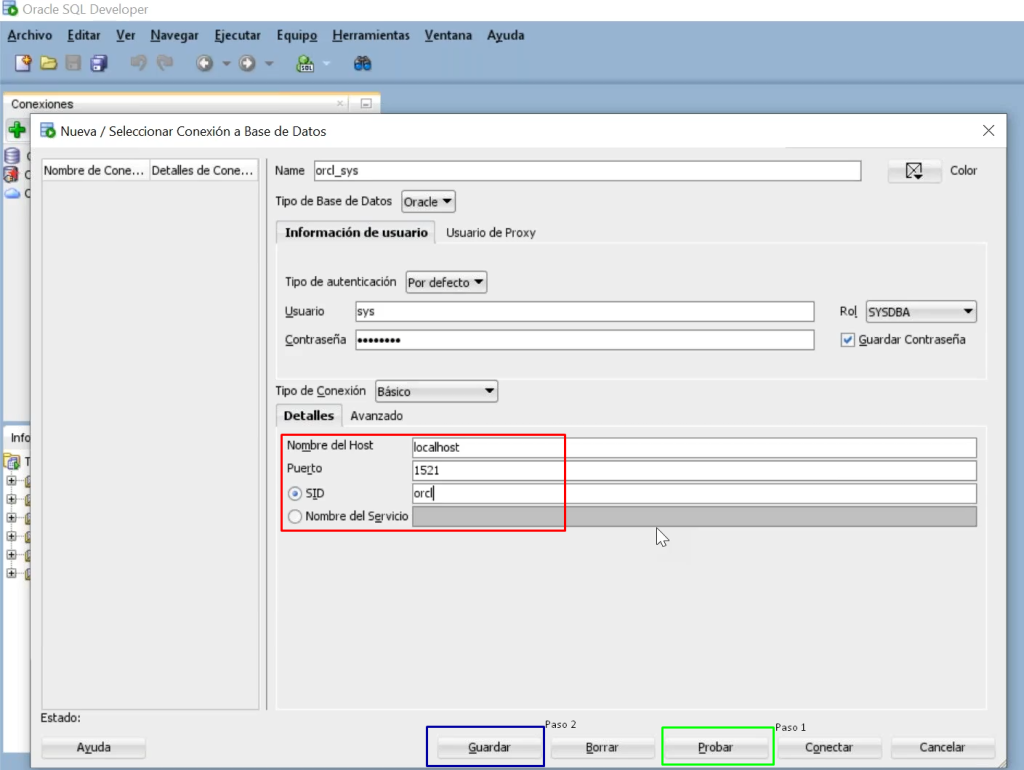The image size is (1024, 770).
Task: Click the Redo toolbar icon
Action: coord(165,63)
